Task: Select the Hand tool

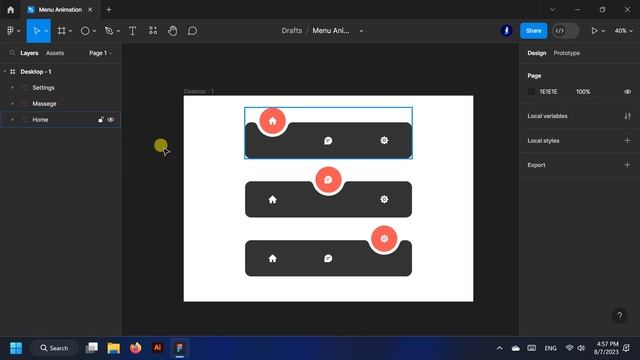Action: pyautogui.click(x=173, y=31)
